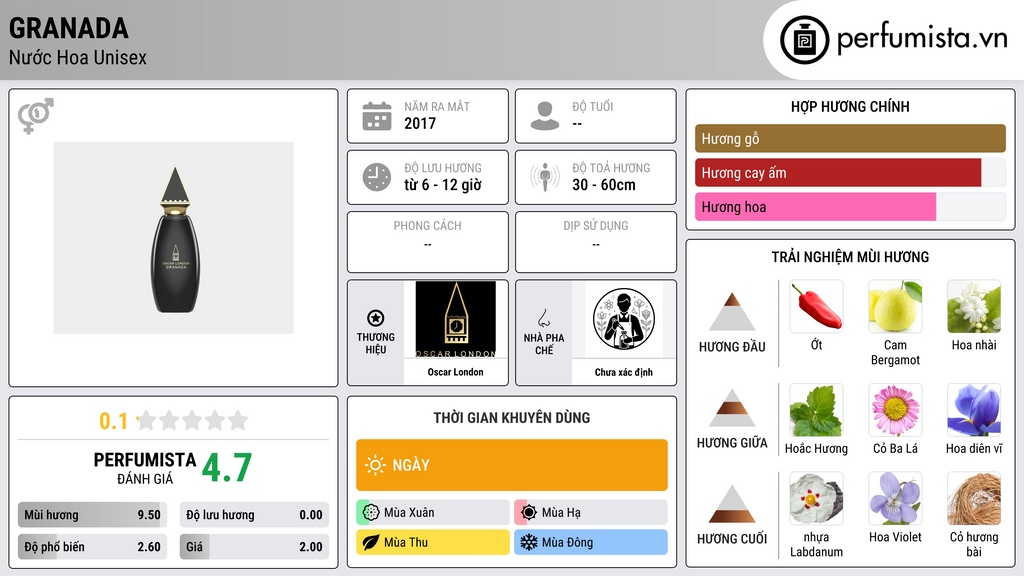This screenshot has height=576, width=1024.
Task: Select the Ớt chili note image
Action: [x=816, y=306]
